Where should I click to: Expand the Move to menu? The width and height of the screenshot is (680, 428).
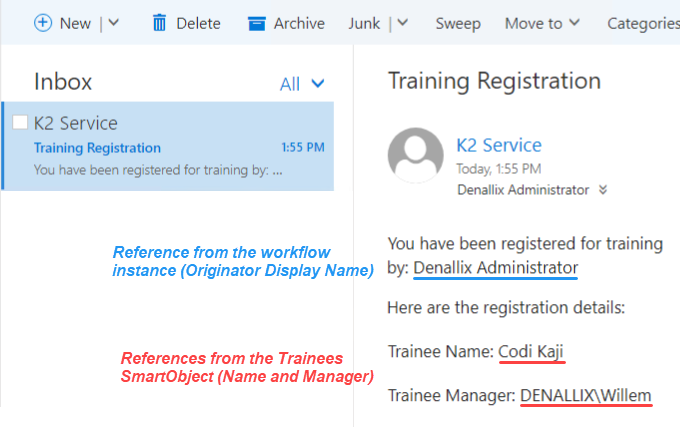point(542,23)
